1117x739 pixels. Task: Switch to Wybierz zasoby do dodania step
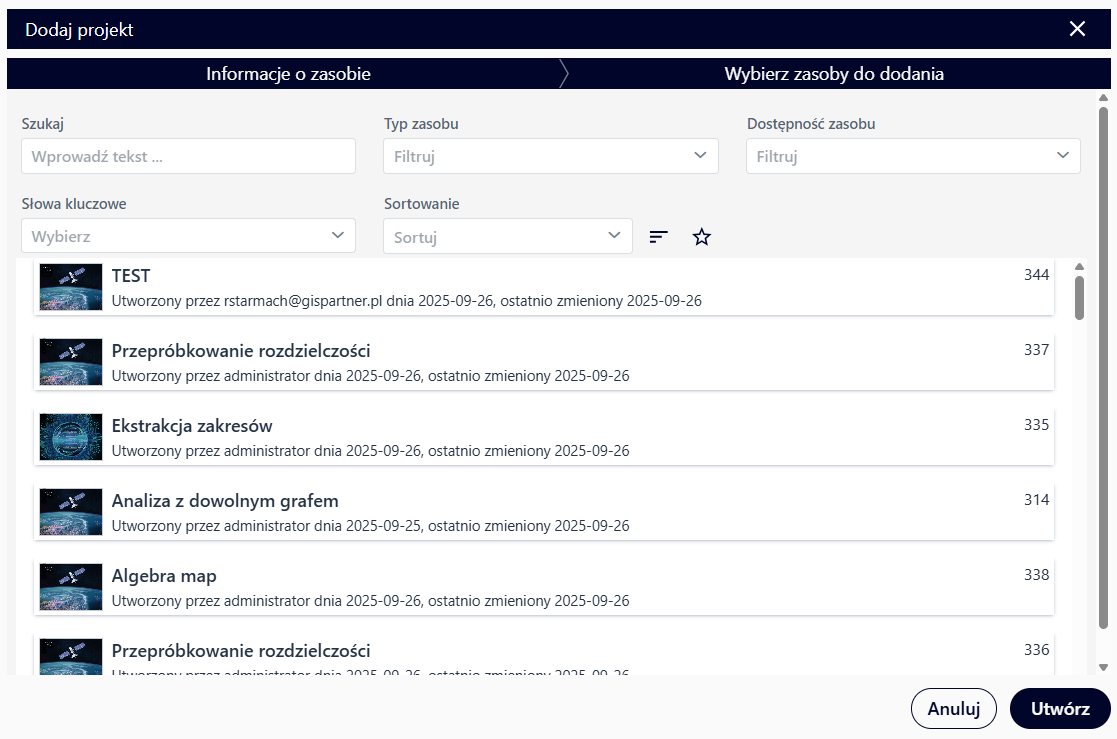point(834,74)
